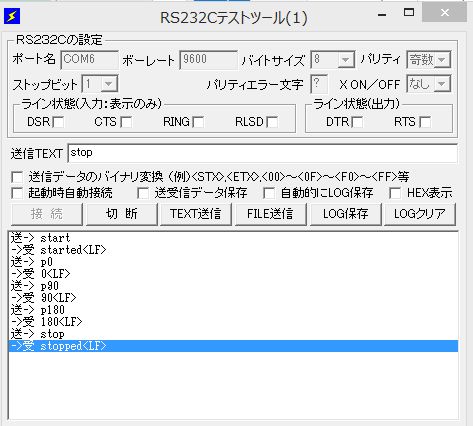
Task: Select log line ->受 started<LF>
Action: (x=233, y=250)
